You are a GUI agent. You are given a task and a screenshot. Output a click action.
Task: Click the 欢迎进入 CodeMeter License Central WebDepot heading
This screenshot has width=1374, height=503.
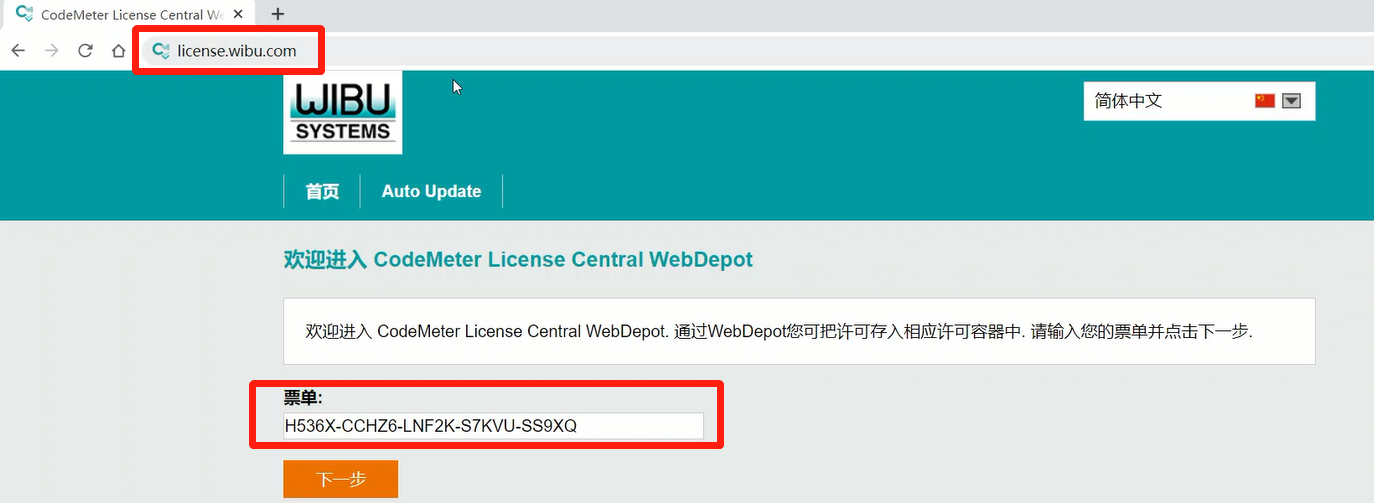click(x=518, y=260)
